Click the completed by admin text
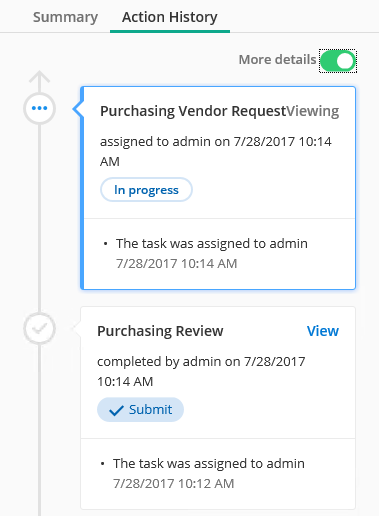 (x=201, y=371)
